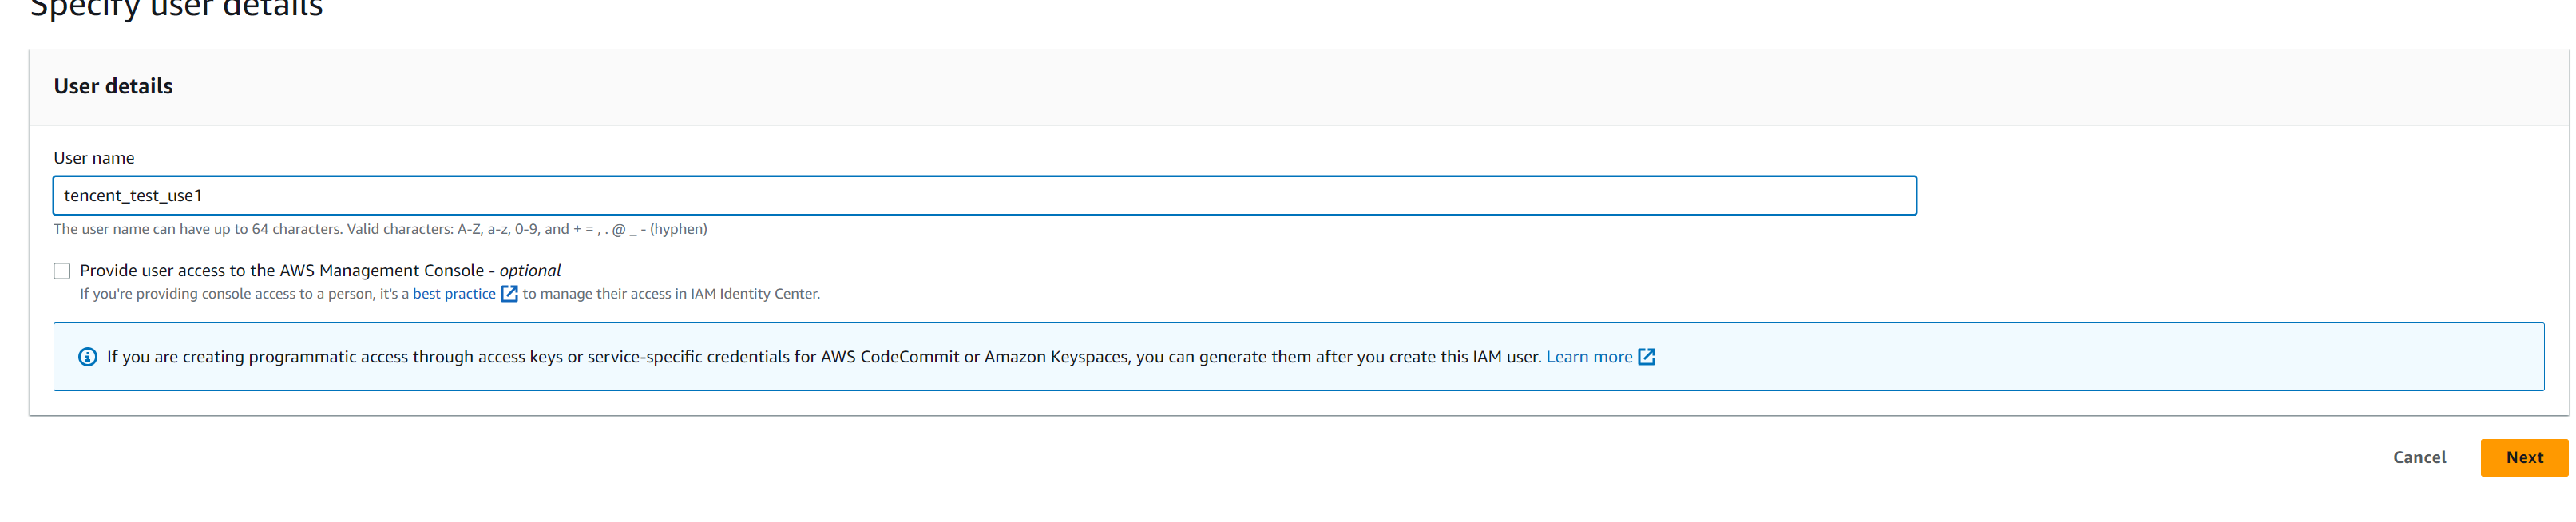The height and width of the screenshot is (522, 2576).
Task: Open the Learn more link
Action: pyautogui.click(x=1588, y=357)
